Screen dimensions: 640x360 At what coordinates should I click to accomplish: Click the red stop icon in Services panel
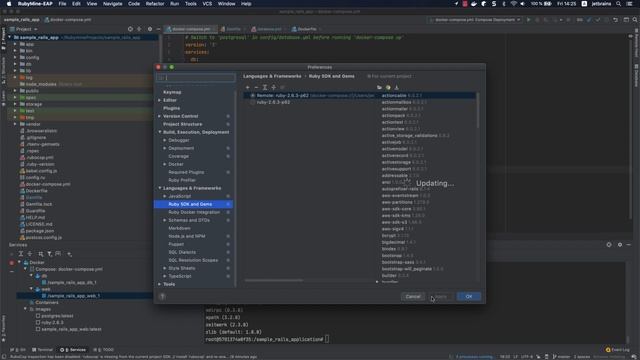[11, 263]
